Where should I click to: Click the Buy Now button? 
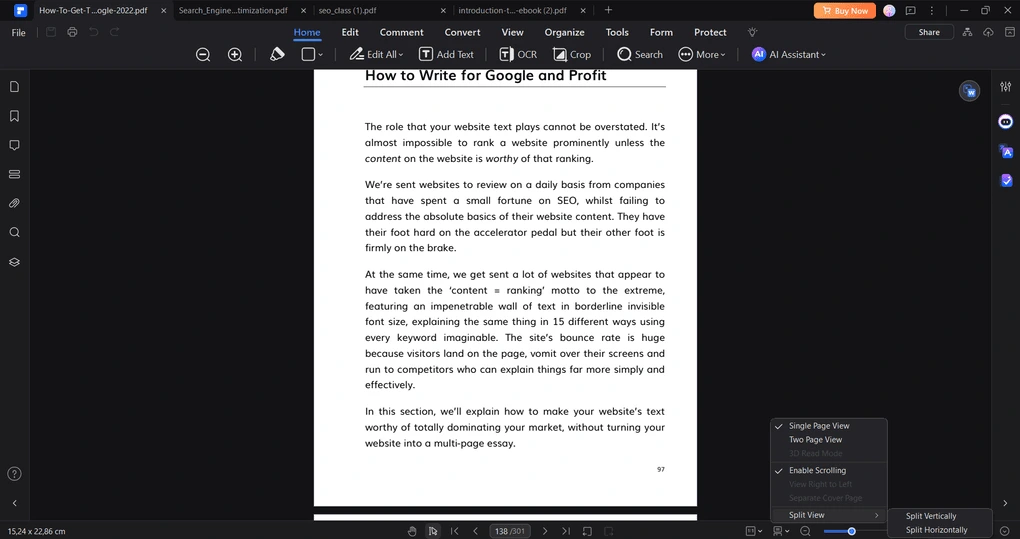[844, 10]
